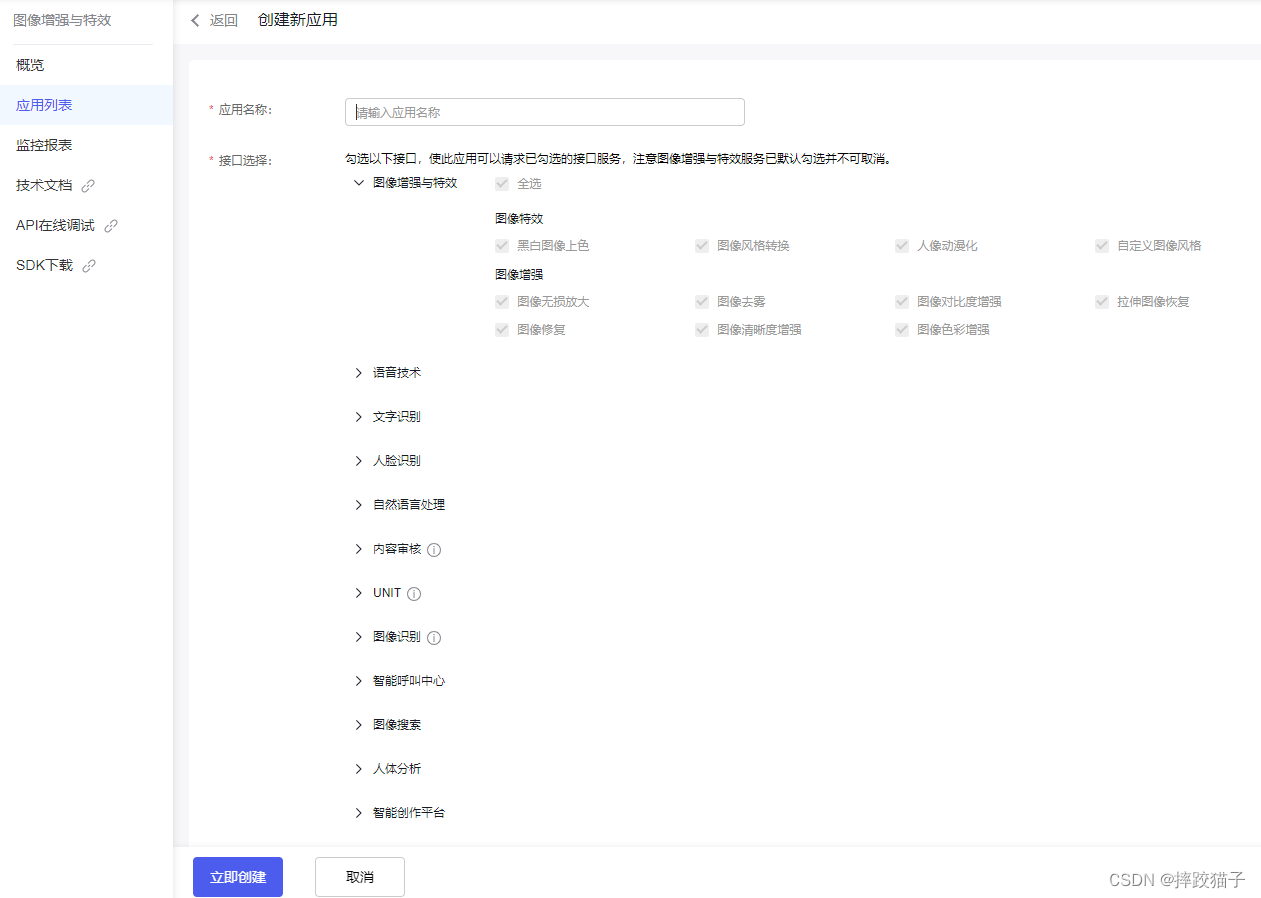Click the back arrow icon before 返回
1261x898 pixels.
click(195, 20)
